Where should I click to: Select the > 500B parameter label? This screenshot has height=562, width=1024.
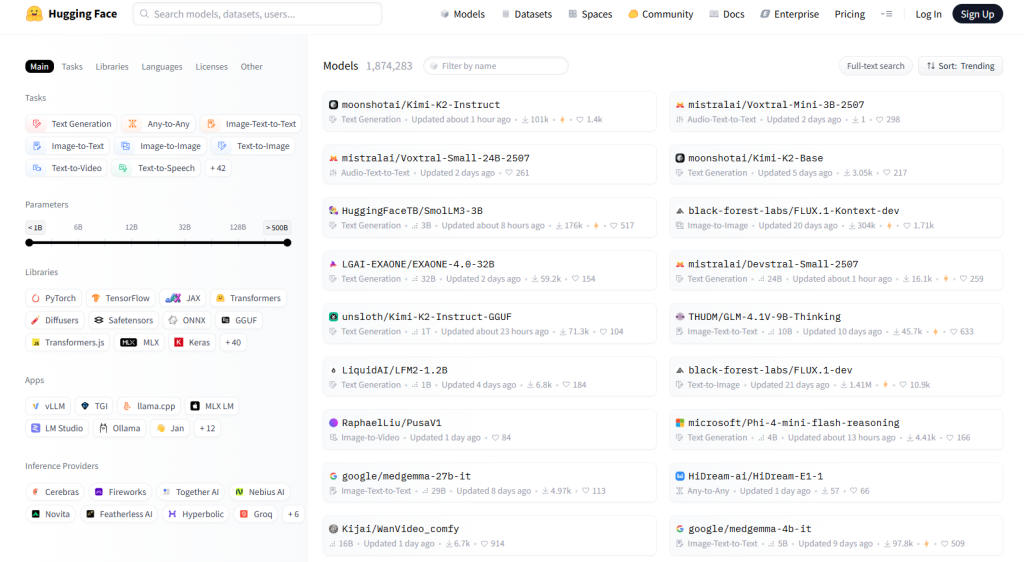click(x=276, y=227)
